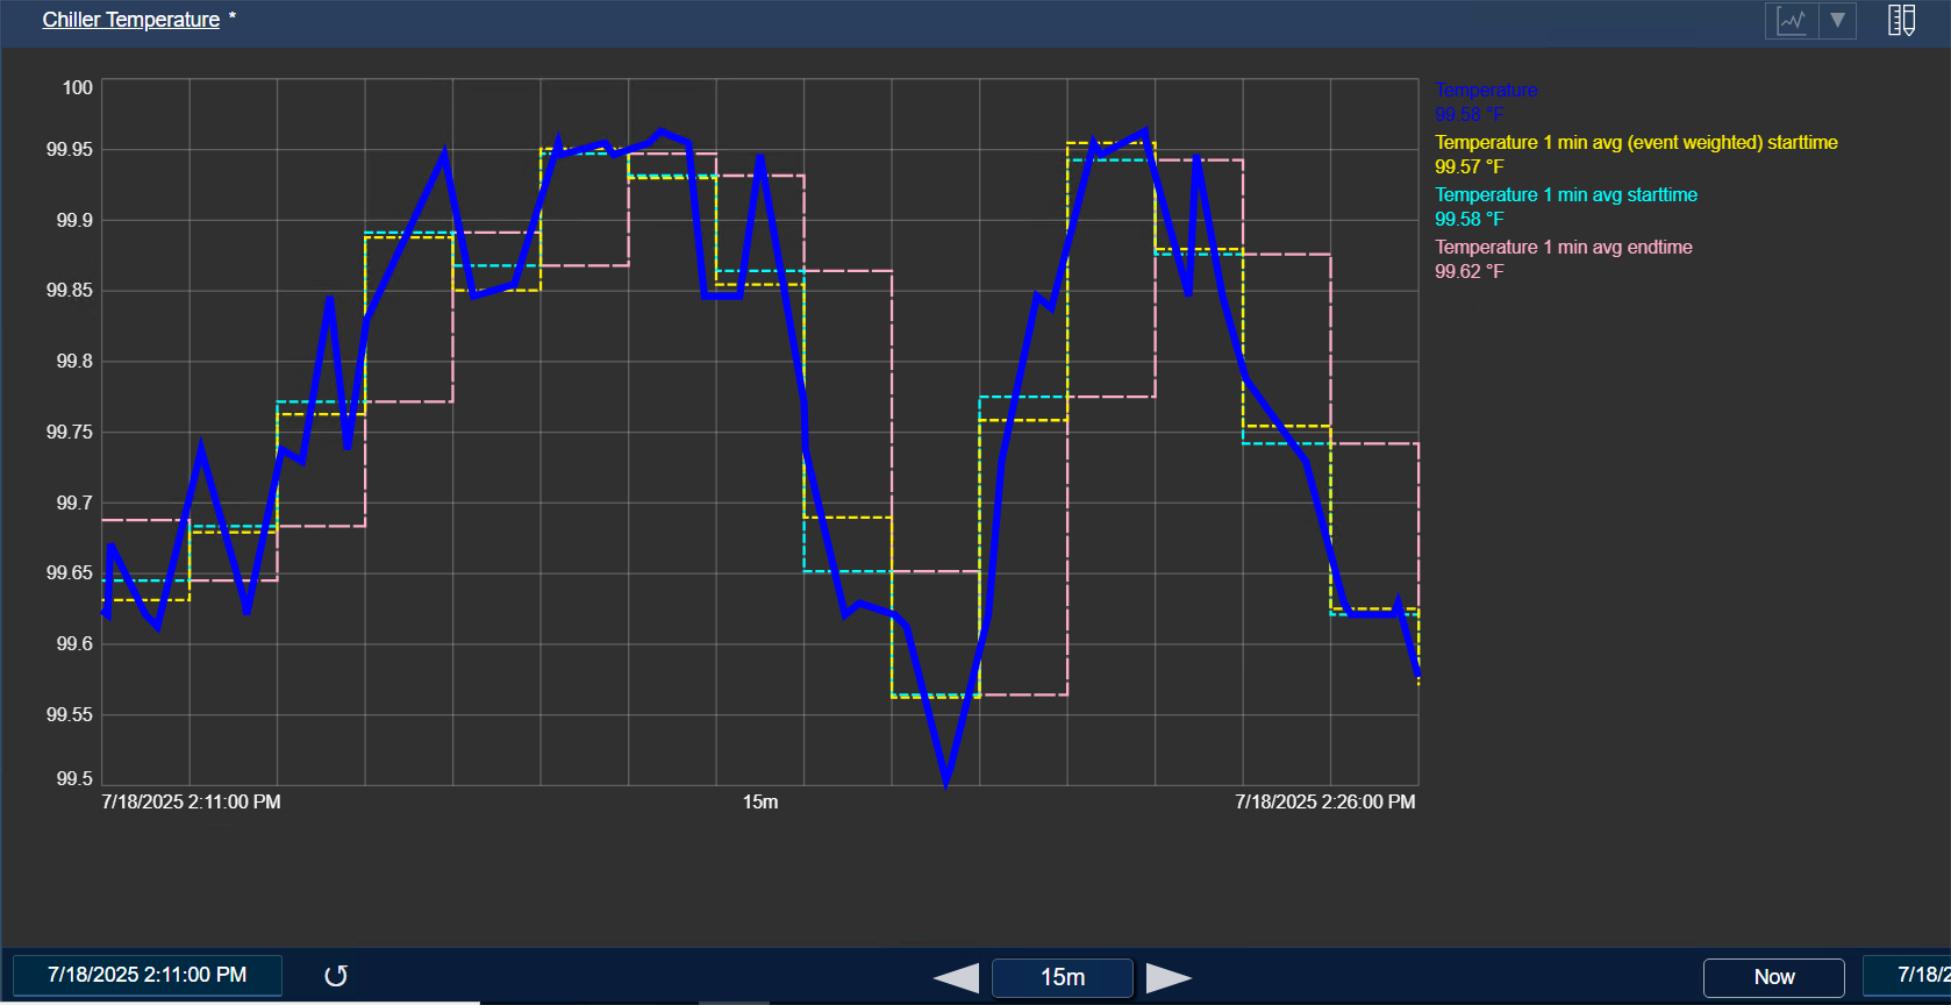This screenshot has width=1951, height=1005.
Task: Select the yellow event weighted starttime legend
Action: (1636, 142)
